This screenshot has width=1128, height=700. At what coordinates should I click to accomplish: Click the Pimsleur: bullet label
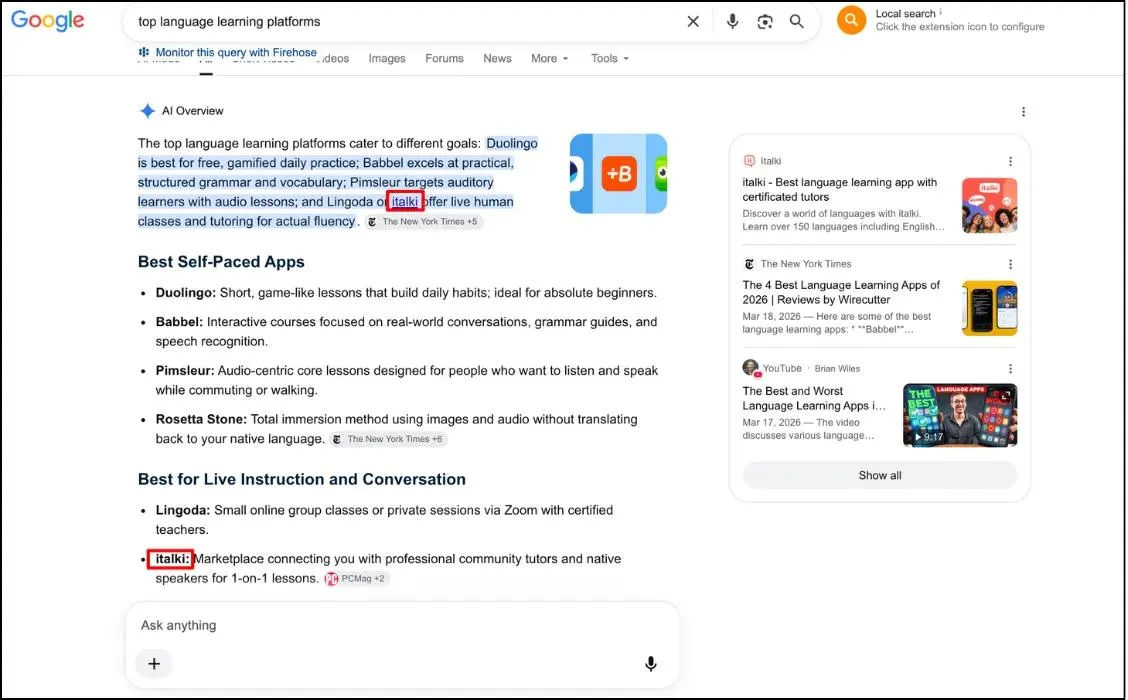pos(185,371)
